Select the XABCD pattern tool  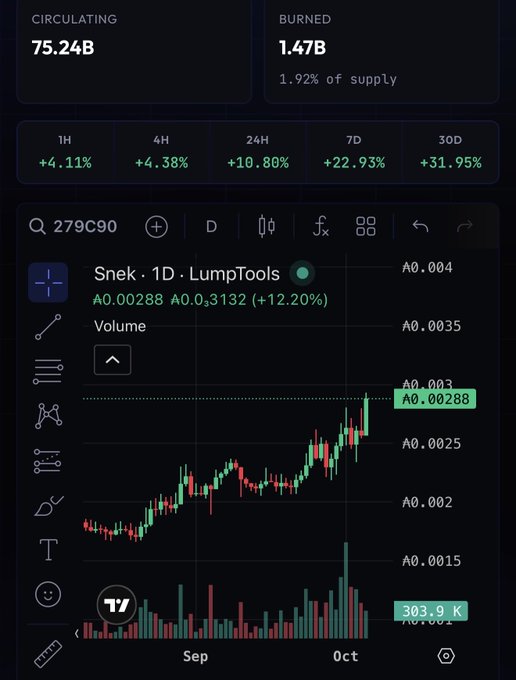point(48,416)
